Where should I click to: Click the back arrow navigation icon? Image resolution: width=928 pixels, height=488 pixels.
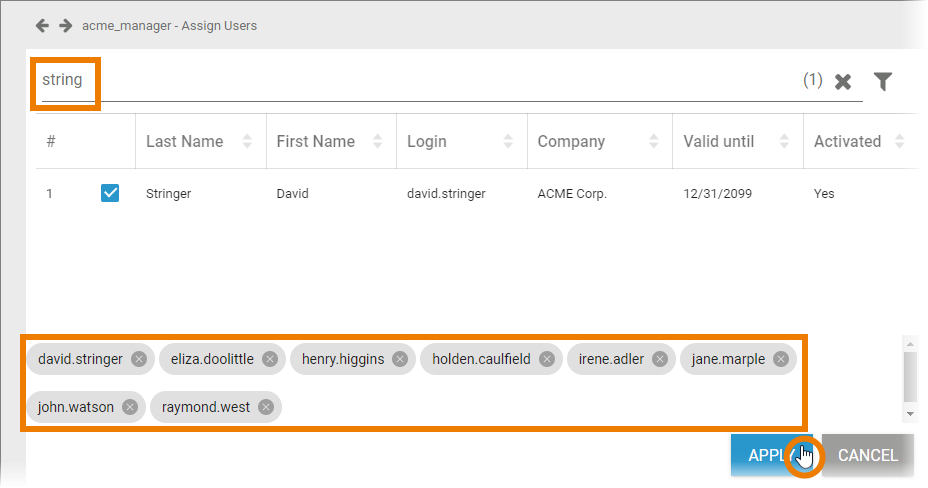42,25
